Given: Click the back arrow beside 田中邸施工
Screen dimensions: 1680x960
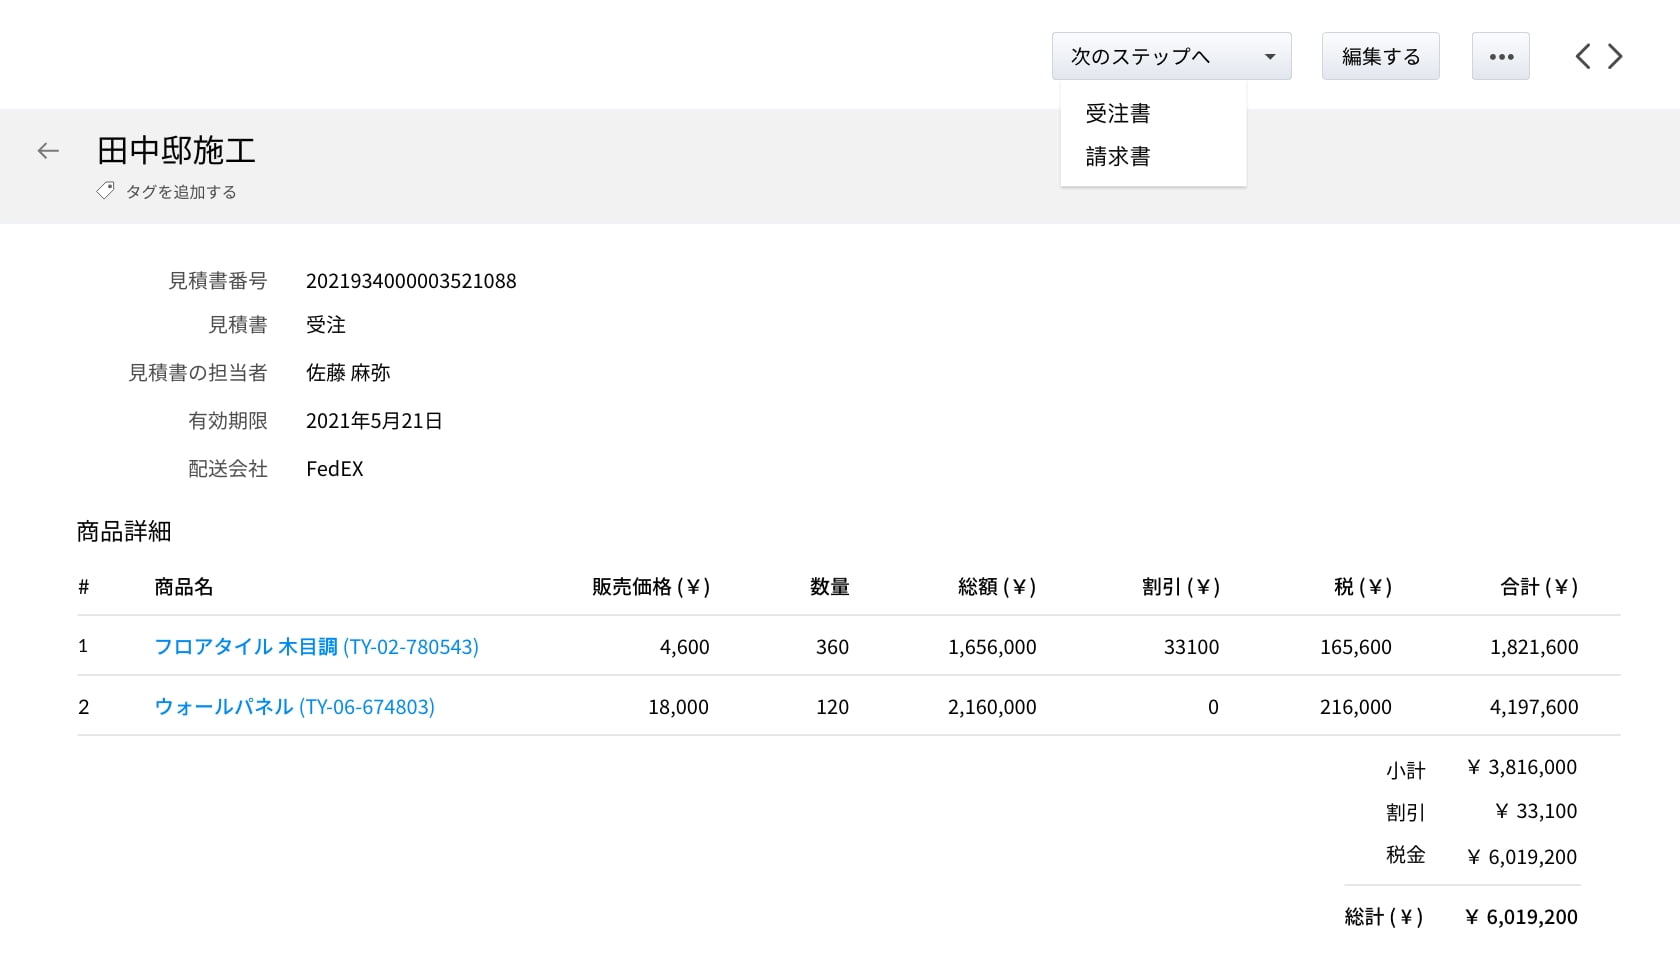Looking at the screenshot, I should pos(48,151).
